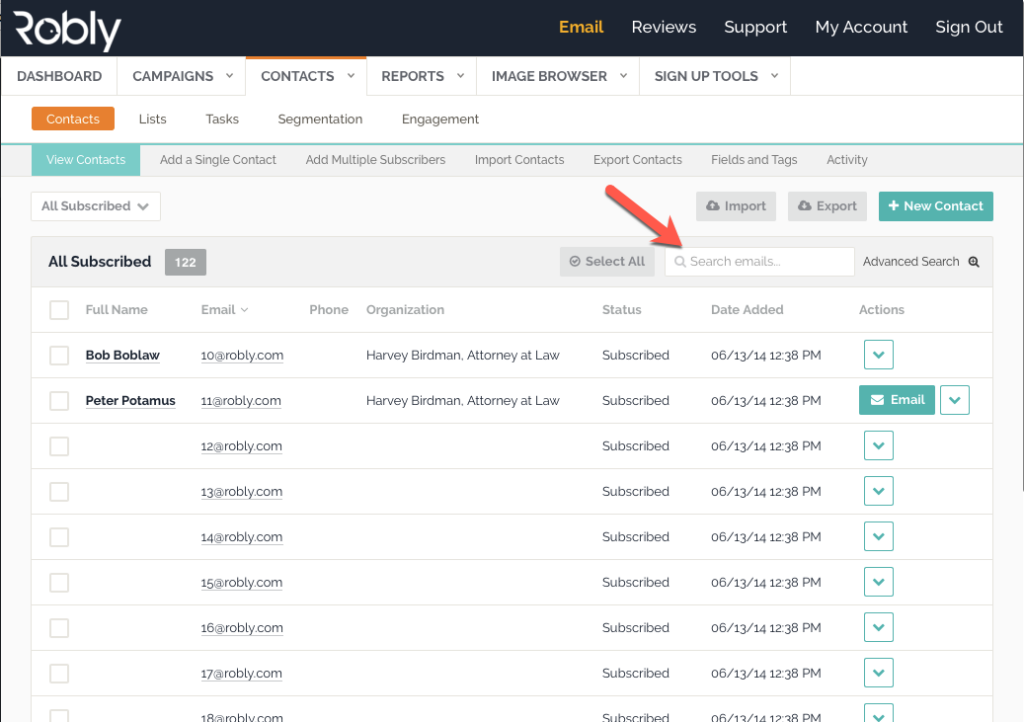The image size is (1024, 722).
Task: Tick the checkbox for 12@robly.com
Action: click(58, 445)
